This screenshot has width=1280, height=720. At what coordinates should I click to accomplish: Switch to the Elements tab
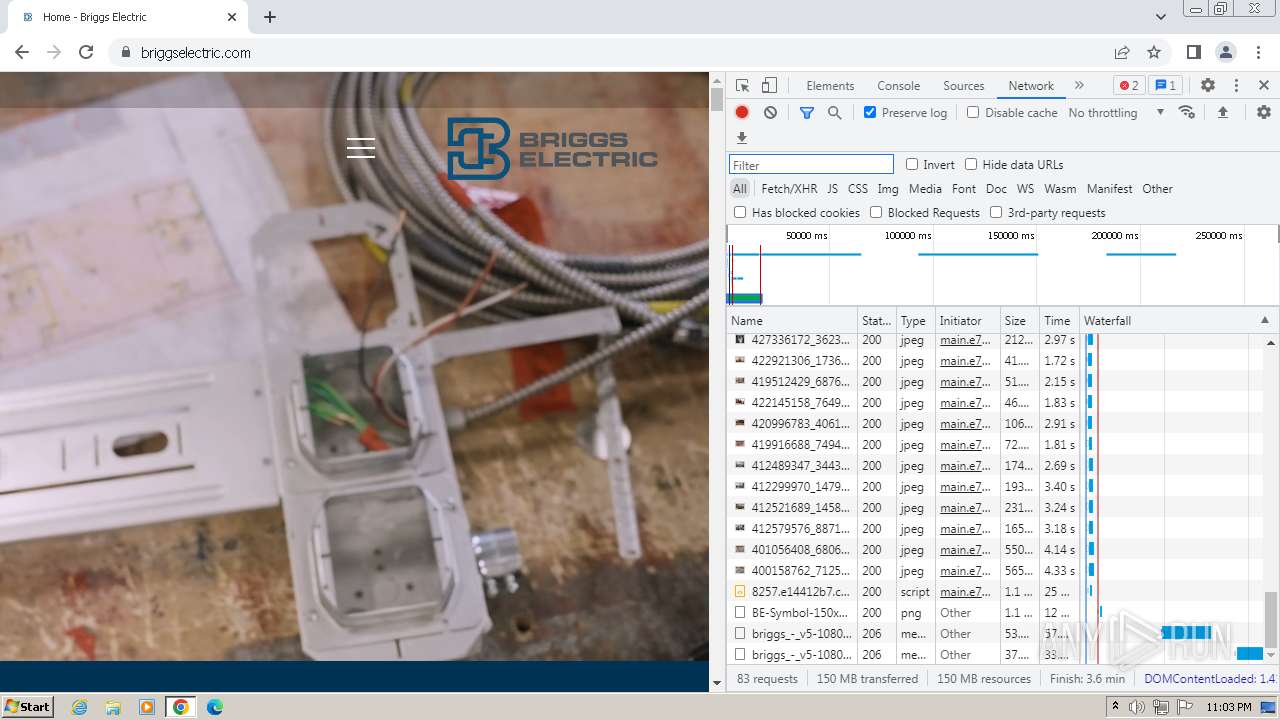830,86
